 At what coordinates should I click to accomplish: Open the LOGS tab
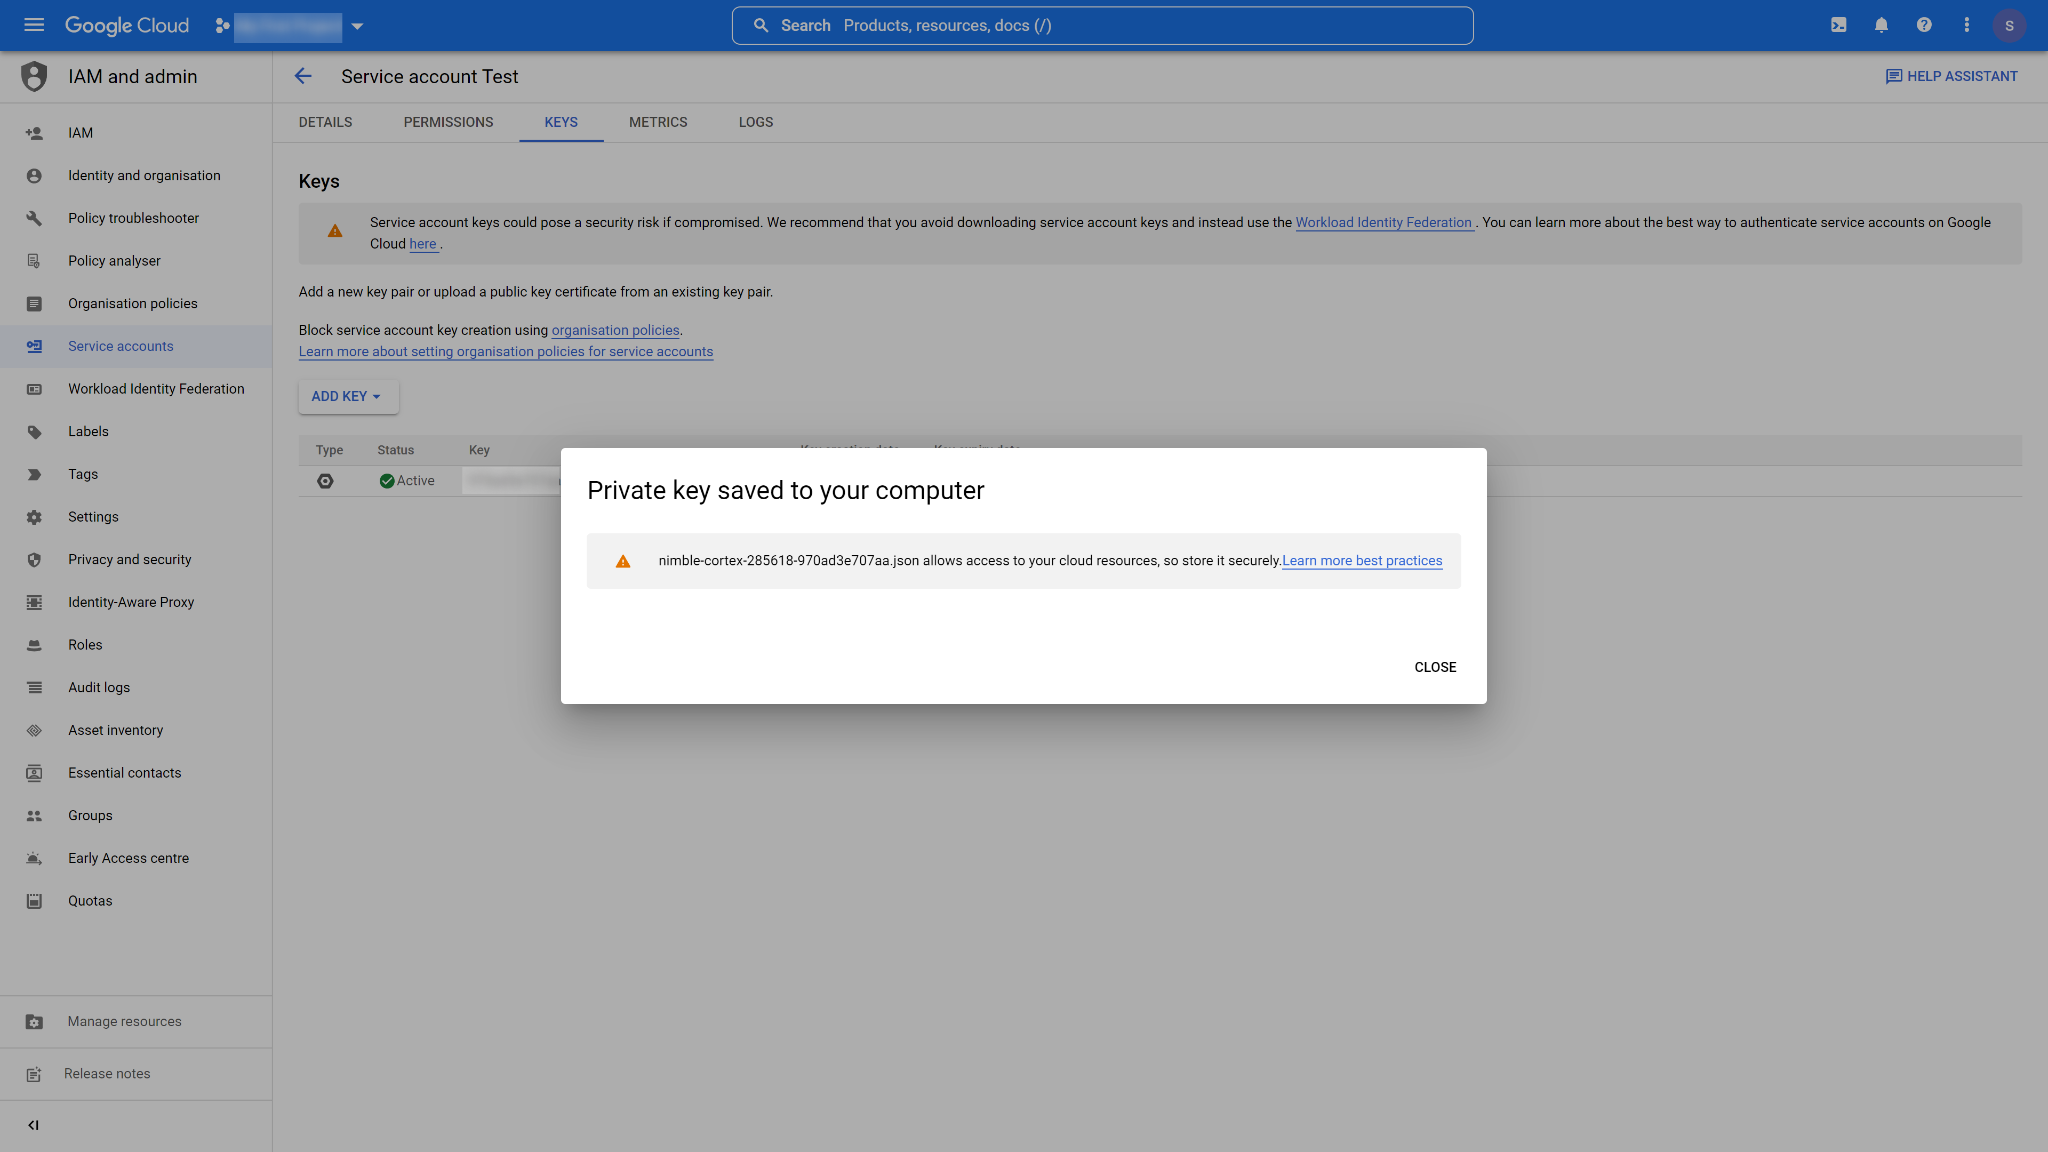click(x=756, y=122)
